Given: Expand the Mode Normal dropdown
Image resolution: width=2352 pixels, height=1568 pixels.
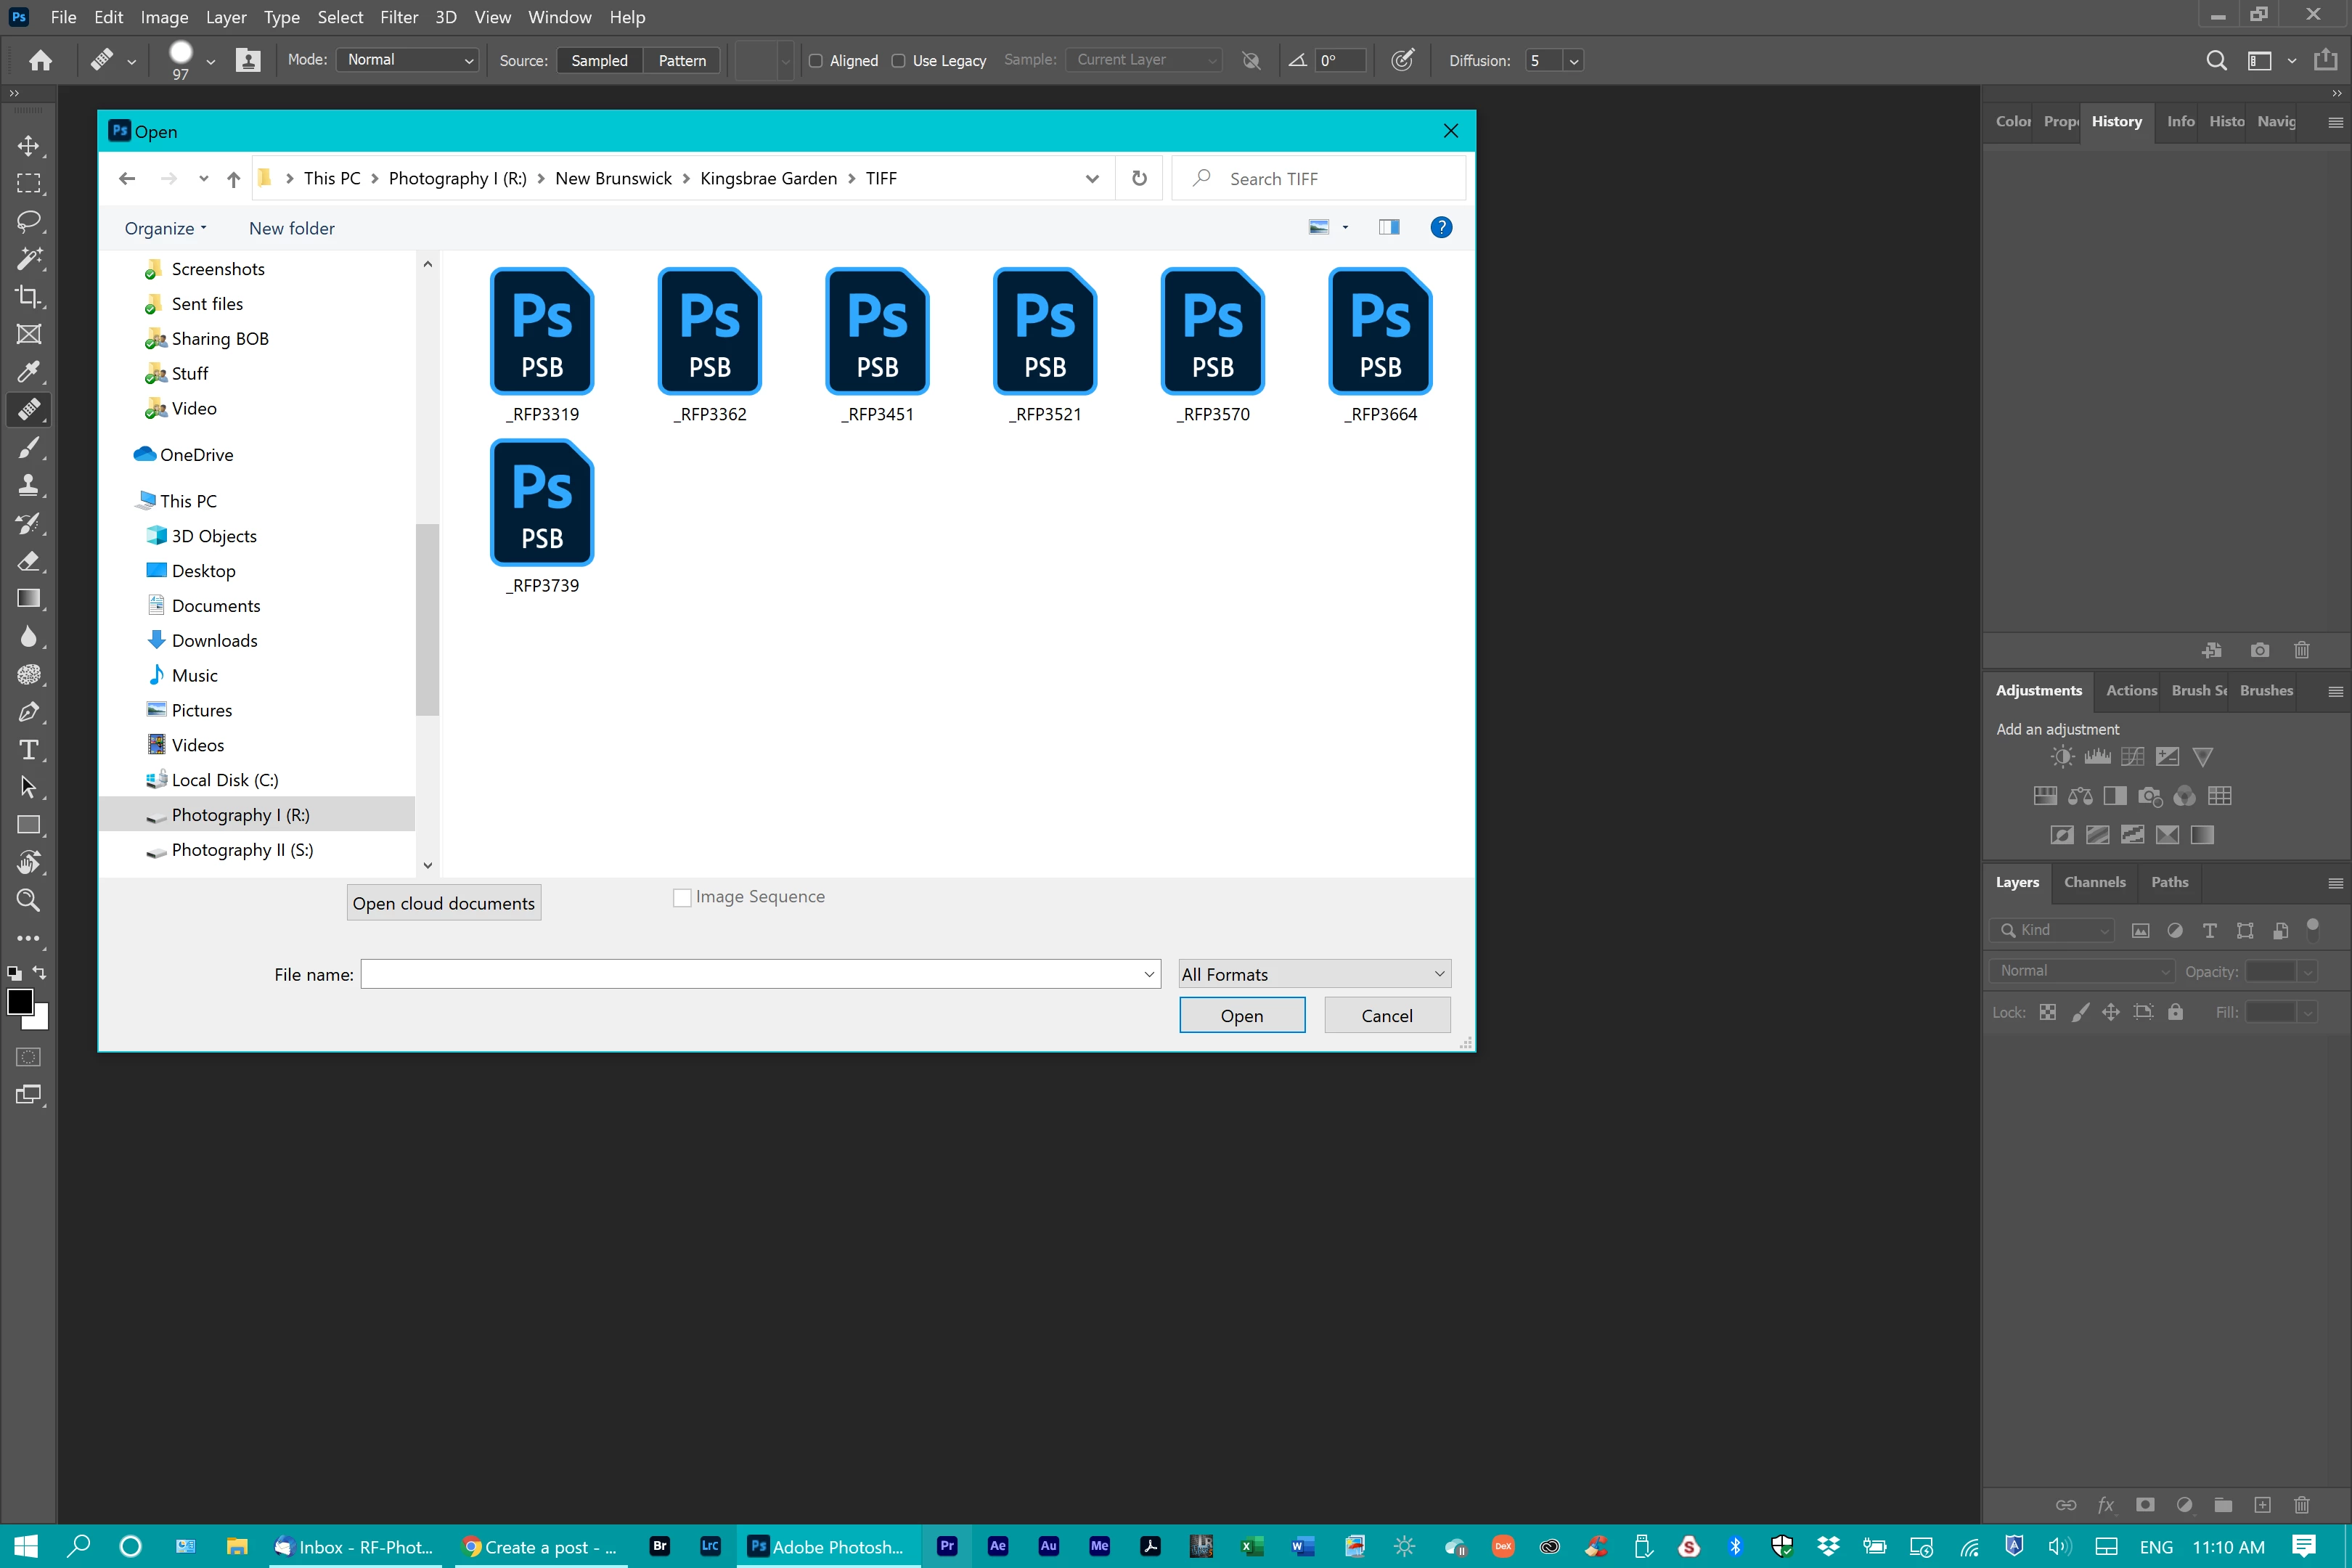Looking at the screenshot, I should tap(408, 60).
